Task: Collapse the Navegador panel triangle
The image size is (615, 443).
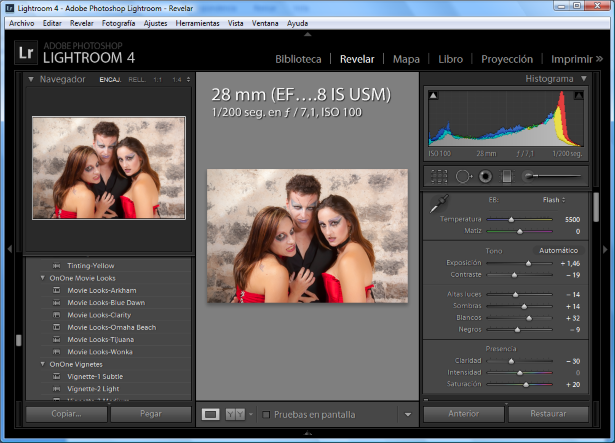Action: click(31, 79)
